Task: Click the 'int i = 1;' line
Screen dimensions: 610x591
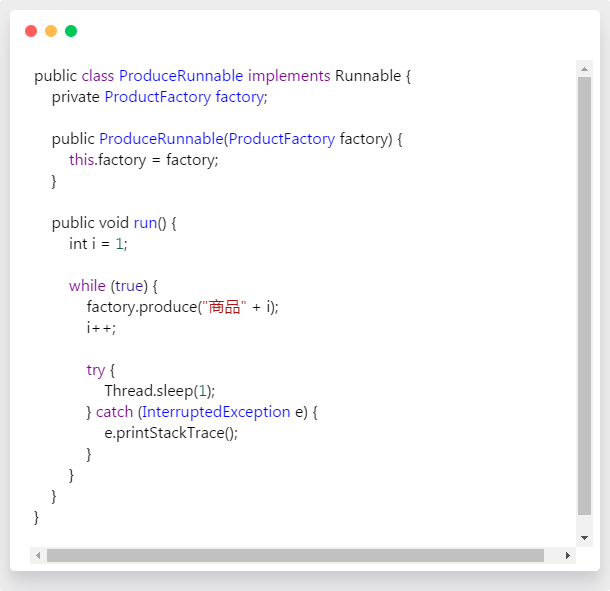Action: point(98,244)
